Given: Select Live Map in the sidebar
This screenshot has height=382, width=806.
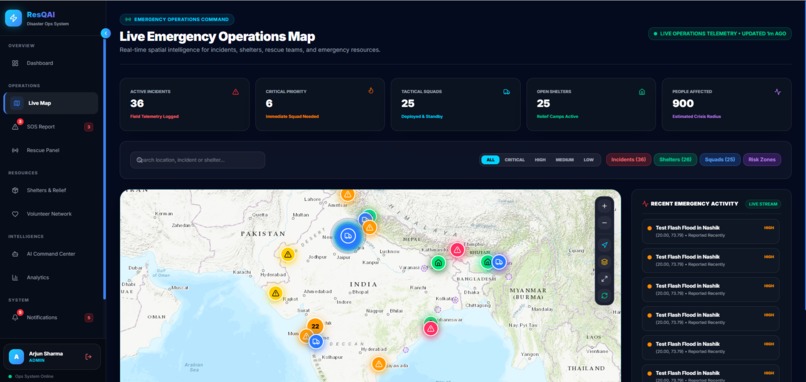Looking at the screenshot, I should coord(50,103).
